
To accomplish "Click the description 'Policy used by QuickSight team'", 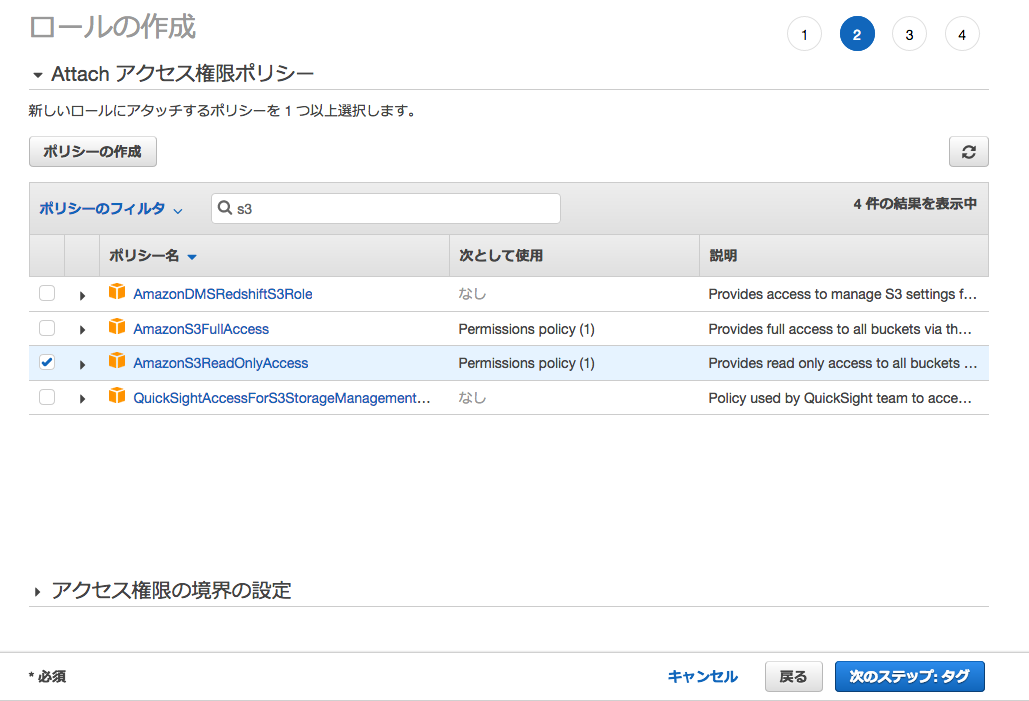I will pos(840,398).
